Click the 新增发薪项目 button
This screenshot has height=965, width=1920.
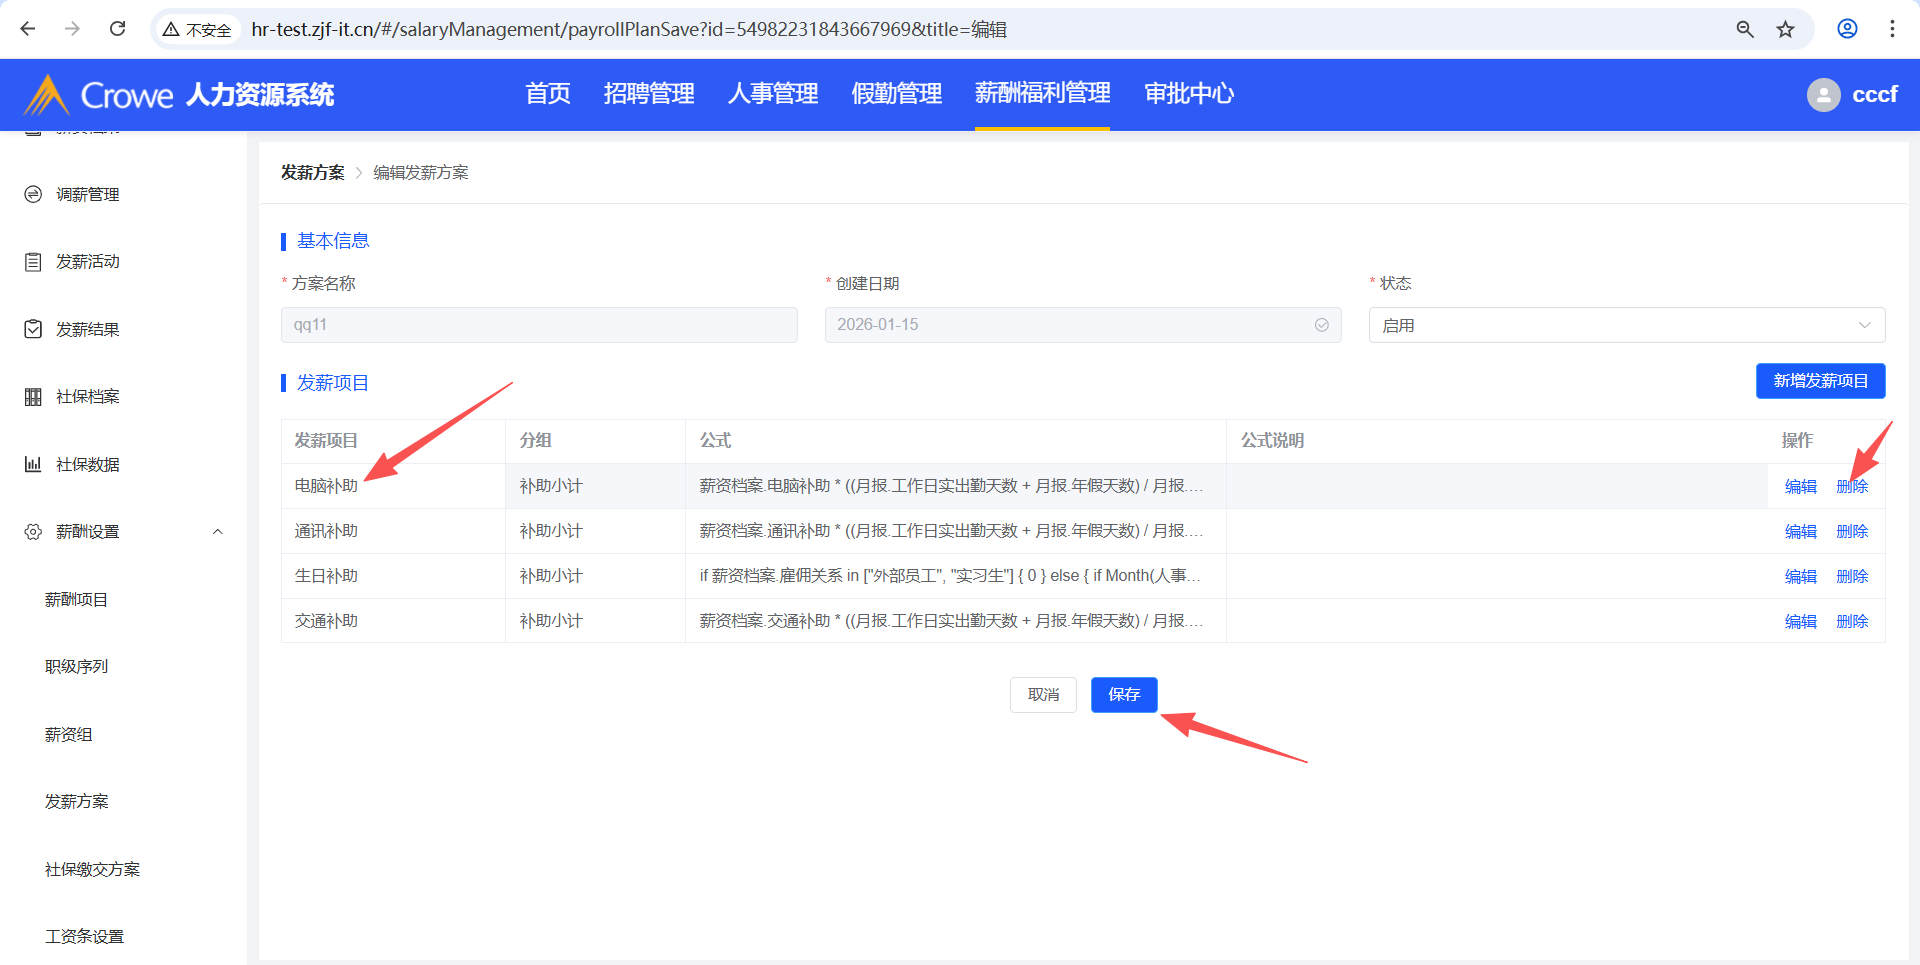point(1820,381)
